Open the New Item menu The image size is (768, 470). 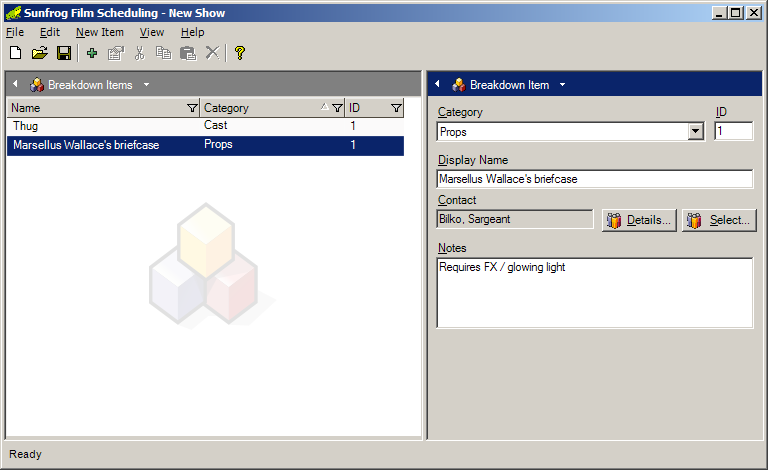point(100,32)
